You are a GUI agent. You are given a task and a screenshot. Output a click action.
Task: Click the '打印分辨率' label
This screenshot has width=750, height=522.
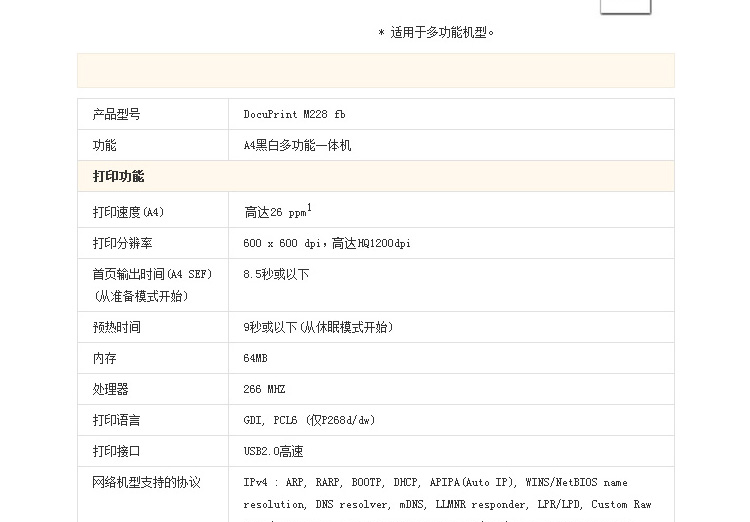pos(122,243)
